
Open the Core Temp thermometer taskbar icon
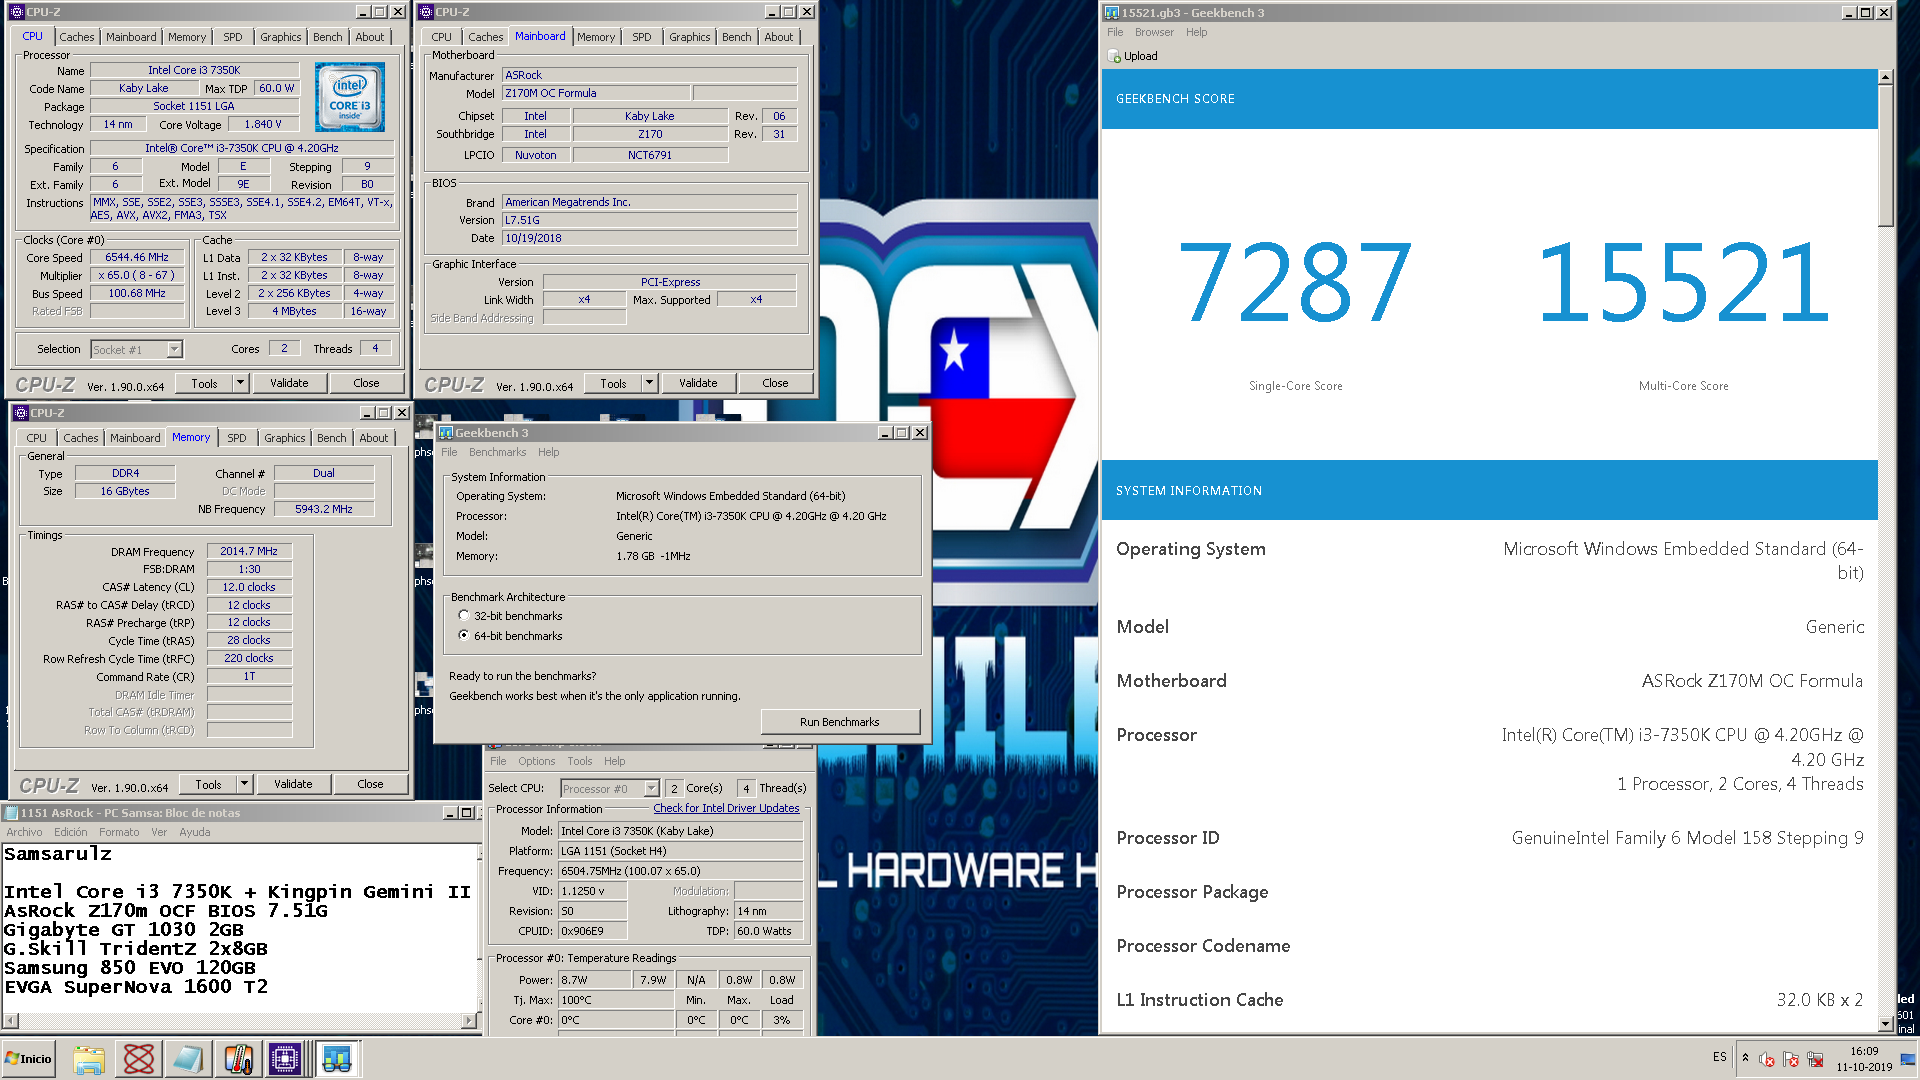point(237,1059)
